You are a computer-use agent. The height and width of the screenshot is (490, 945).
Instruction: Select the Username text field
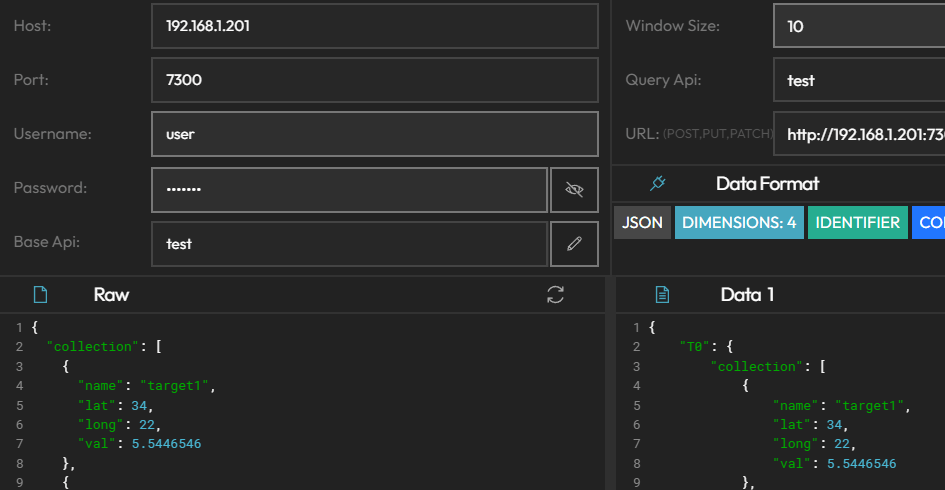[x=374, y=134]
